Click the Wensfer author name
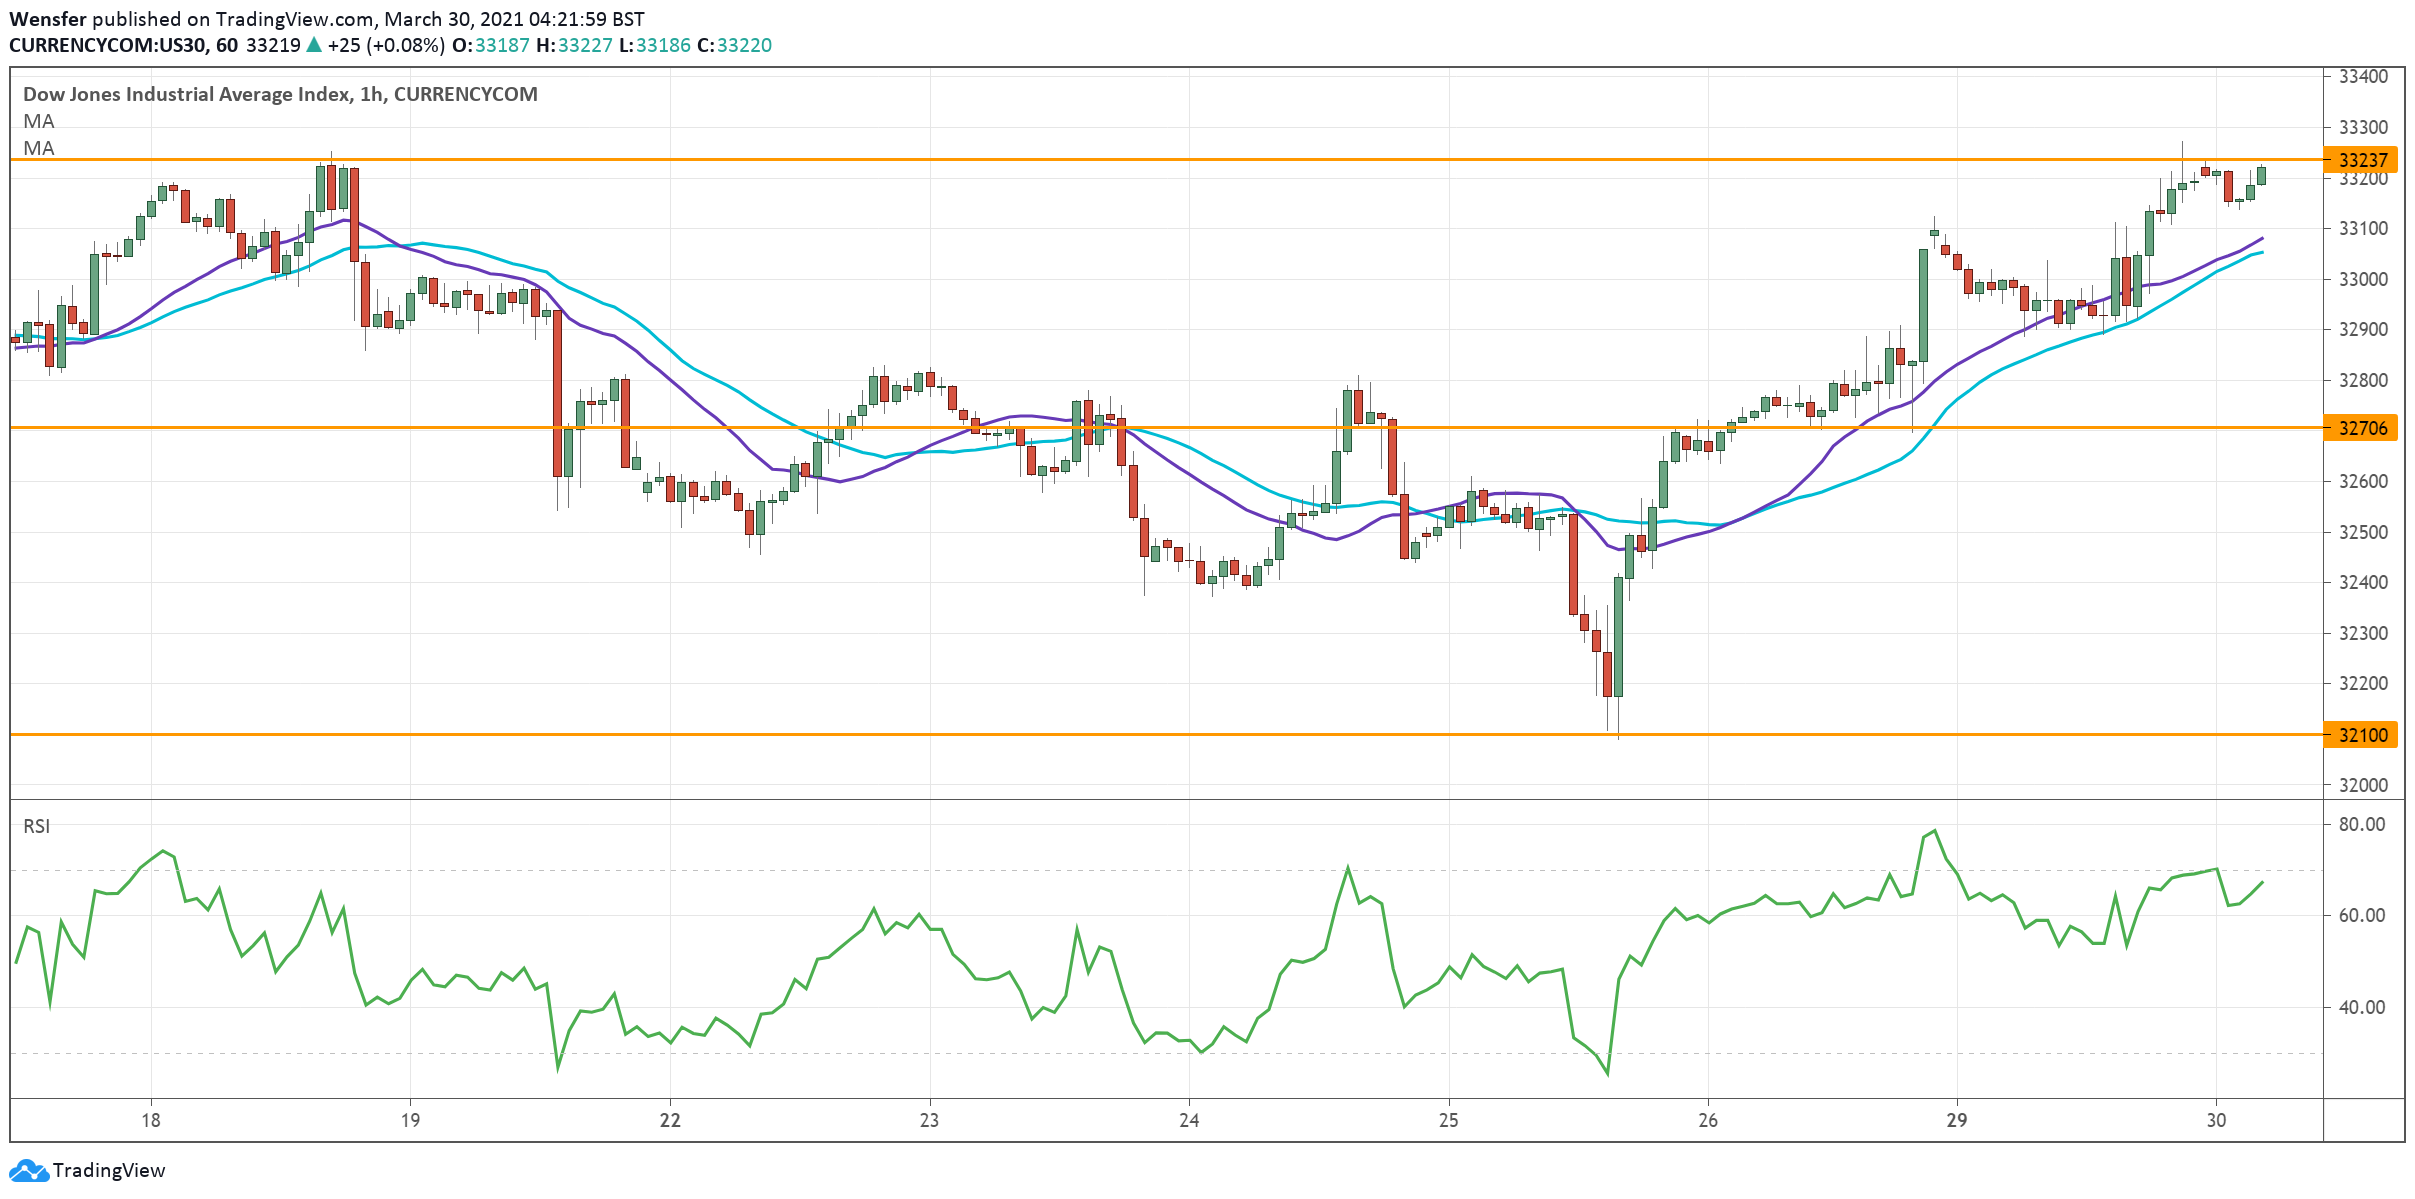This screenshot has width=2415, height=1199. point(47,19)
